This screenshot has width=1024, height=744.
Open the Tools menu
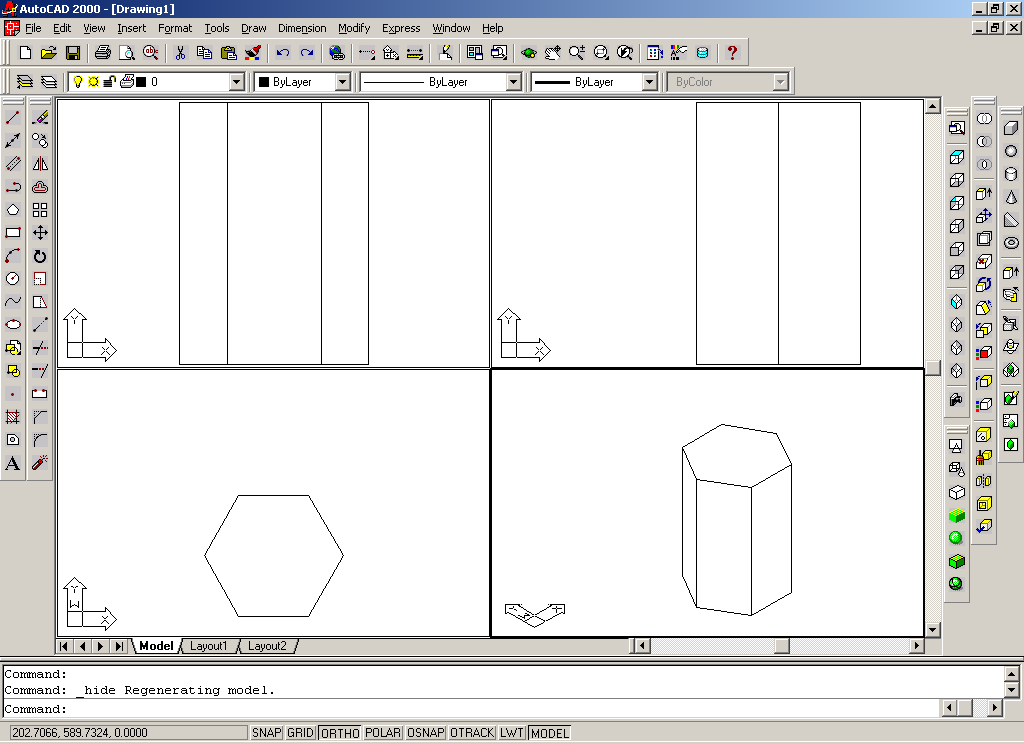tap(217, 28)
